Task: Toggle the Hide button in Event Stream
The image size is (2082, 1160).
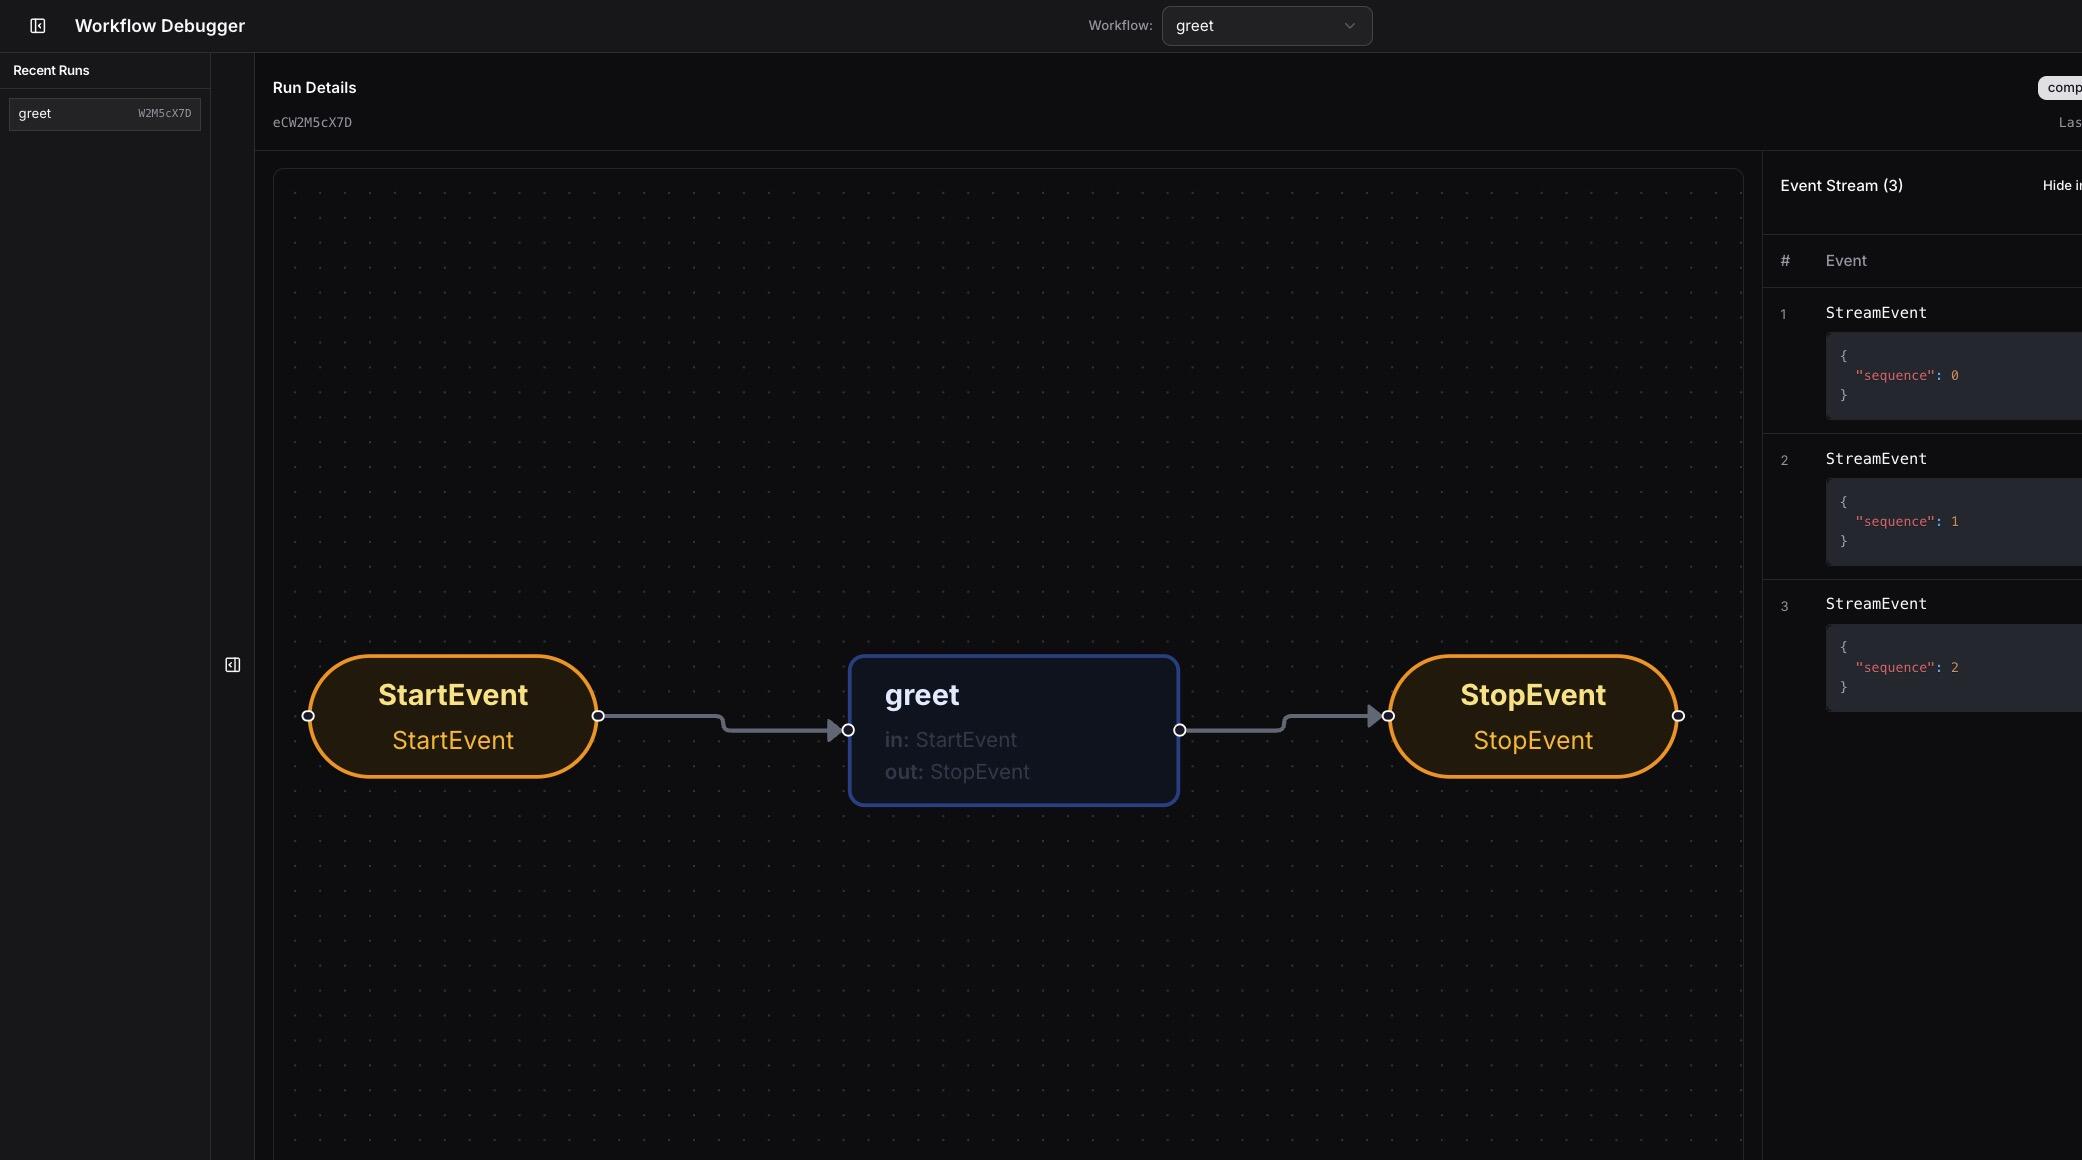Action: (x=2060, y=186)
